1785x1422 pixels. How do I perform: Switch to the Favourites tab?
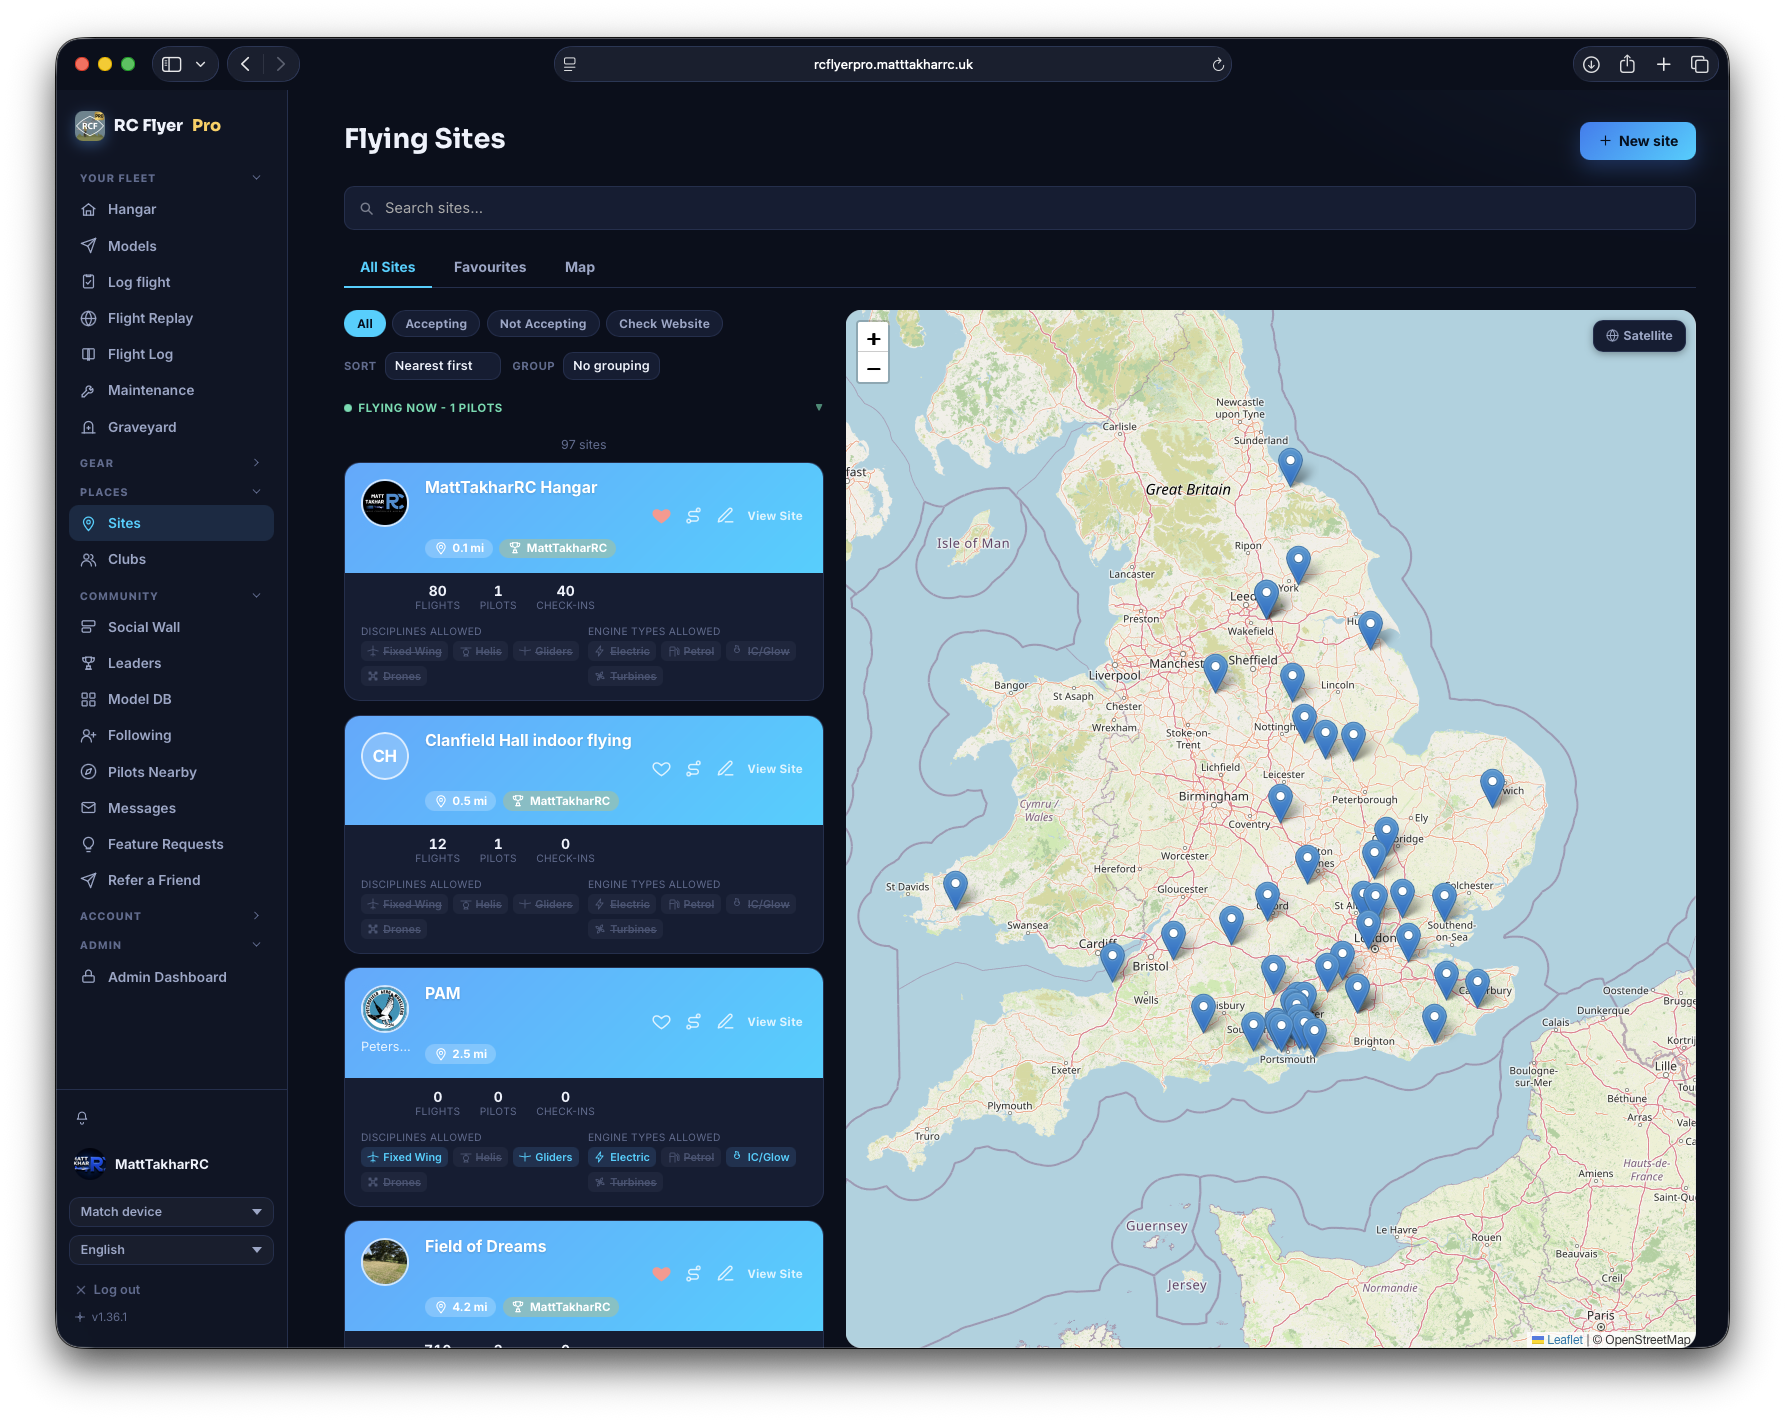(x=490, y=267)
